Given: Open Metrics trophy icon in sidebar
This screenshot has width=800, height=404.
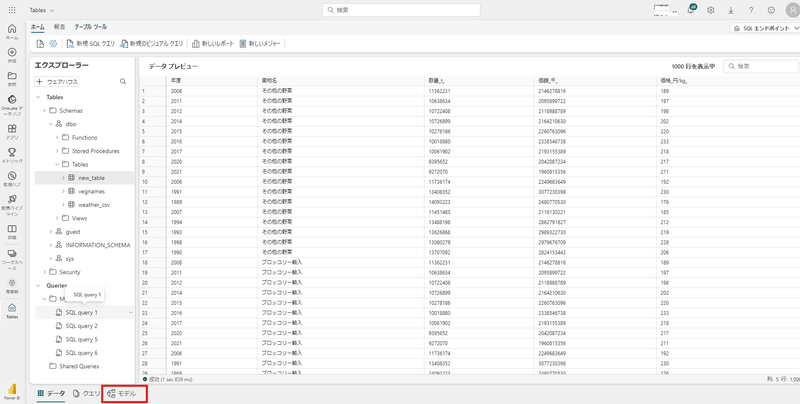Looking at the screenshot, I should pos(12,155).
